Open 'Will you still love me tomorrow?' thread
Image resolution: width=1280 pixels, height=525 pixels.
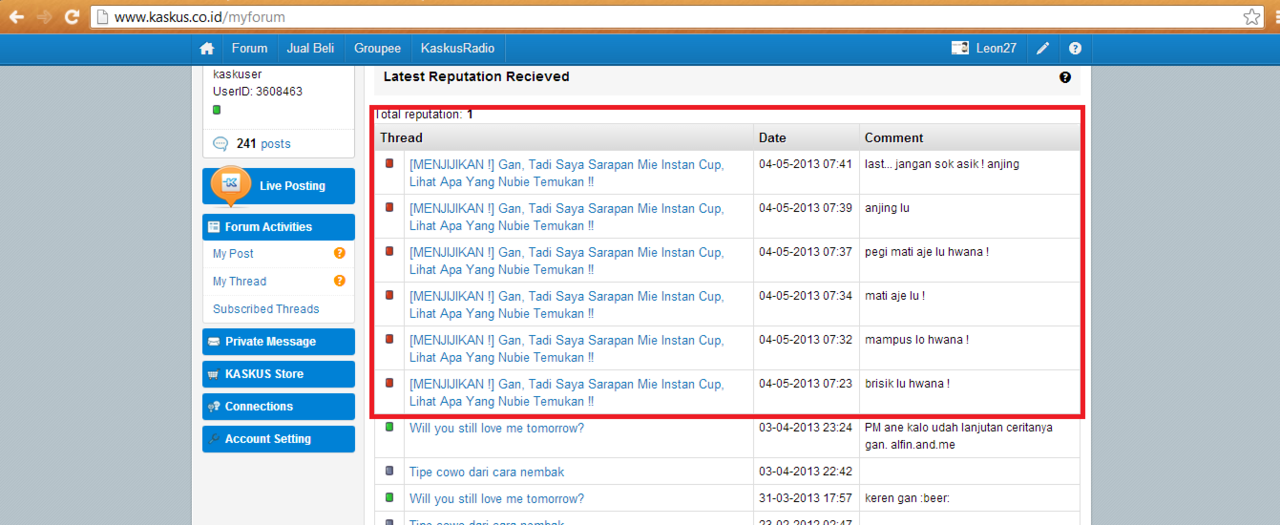point(496,428)
